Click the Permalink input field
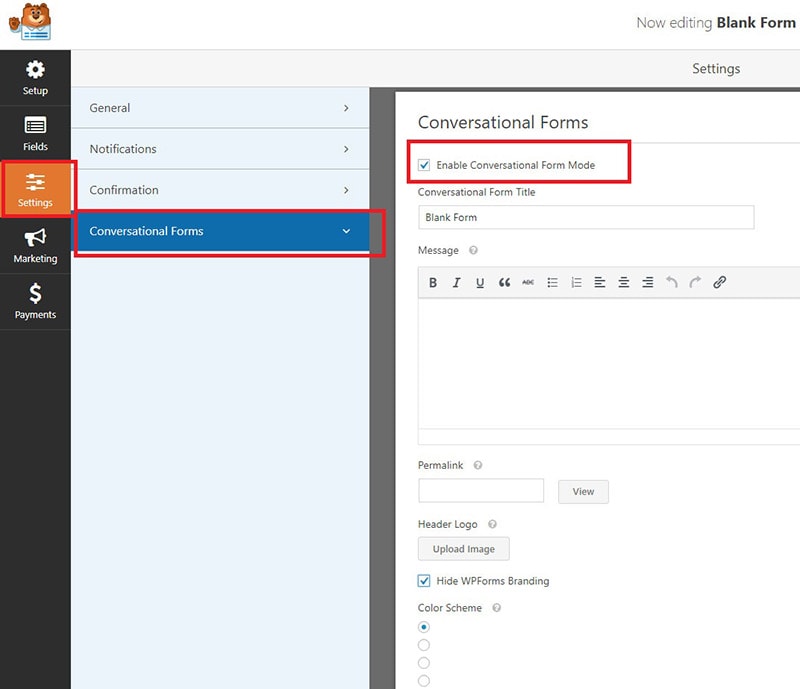Image resolution: width=800 pixels, height=689 pixels. (x=481, y=490)
